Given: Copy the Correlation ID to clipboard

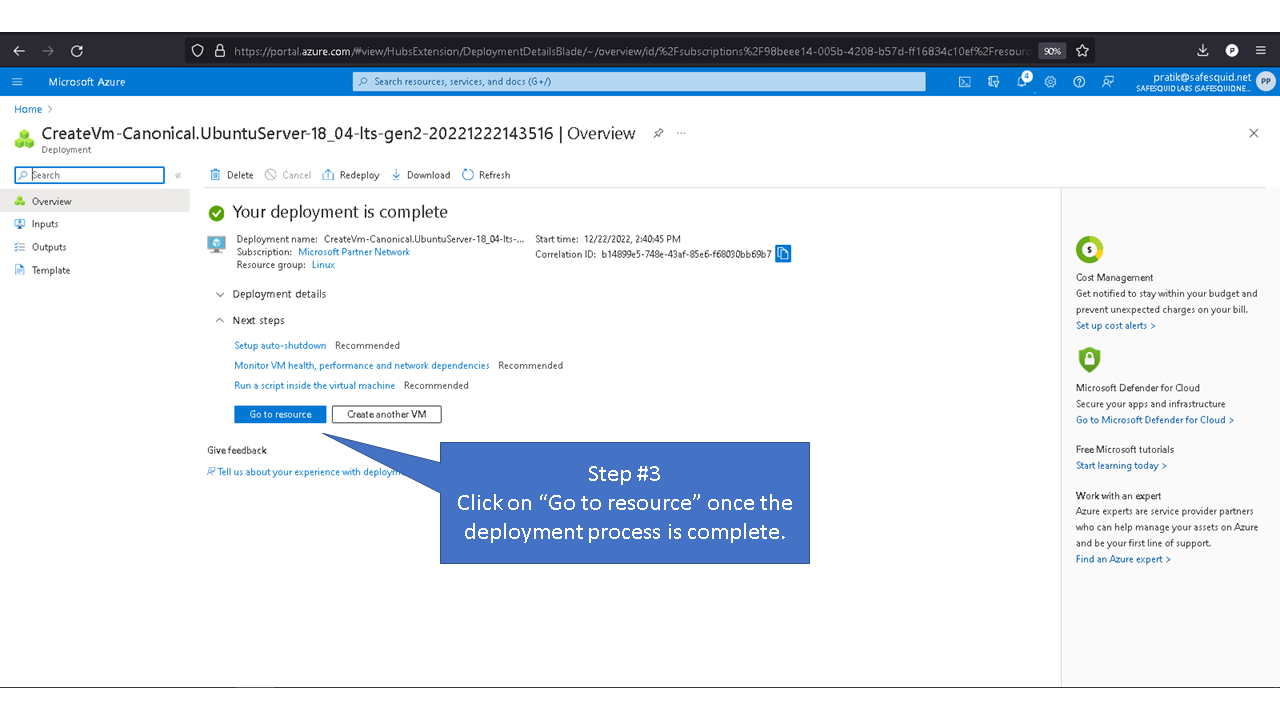Looking at the screenshot, I should tap(783, 254).
